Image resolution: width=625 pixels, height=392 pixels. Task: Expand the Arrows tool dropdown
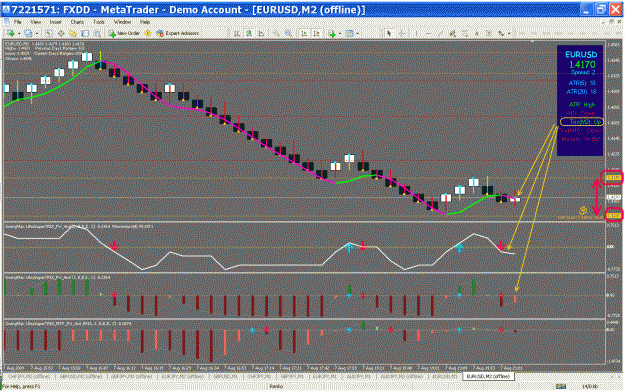(509, 33)
